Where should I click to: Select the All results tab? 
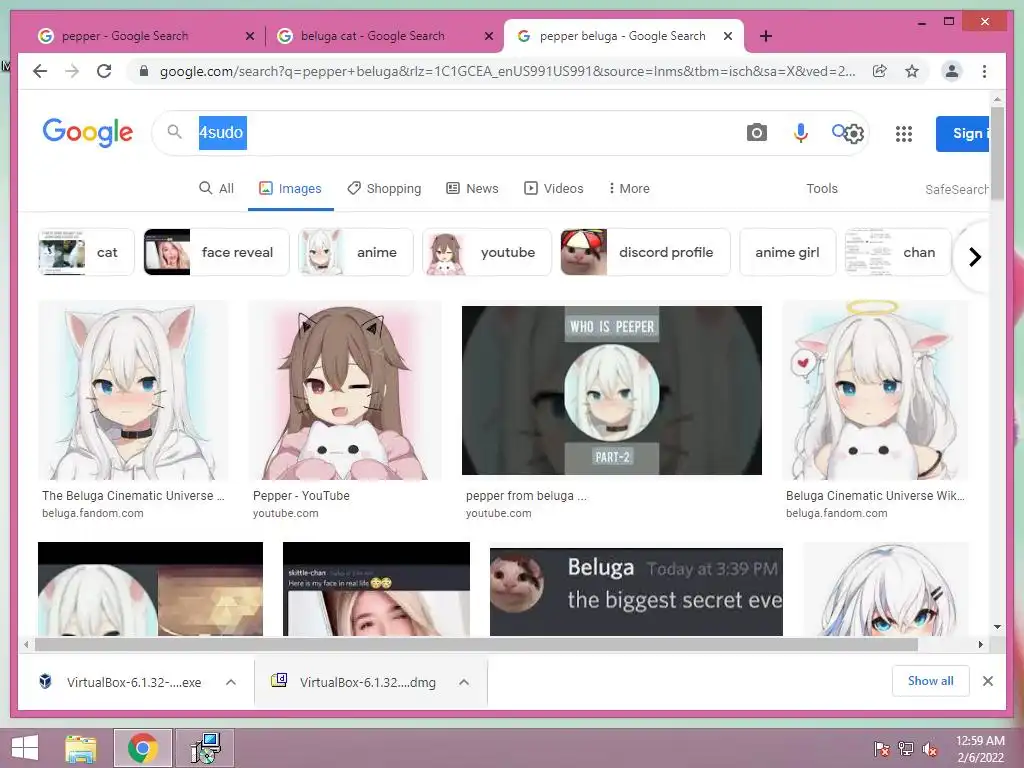click(216, 188)
